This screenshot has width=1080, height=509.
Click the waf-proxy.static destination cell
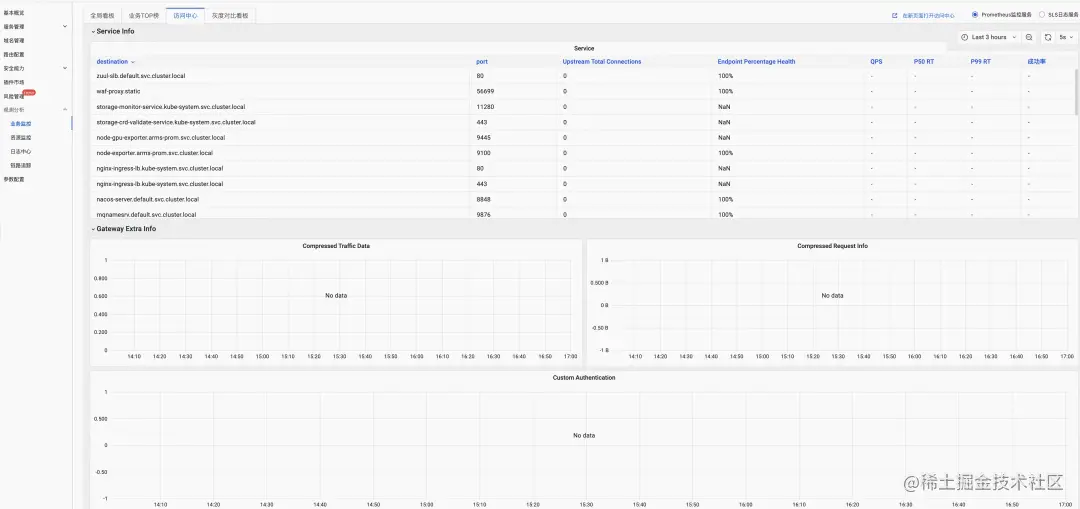pyautogui.click(x=118, y=91)
